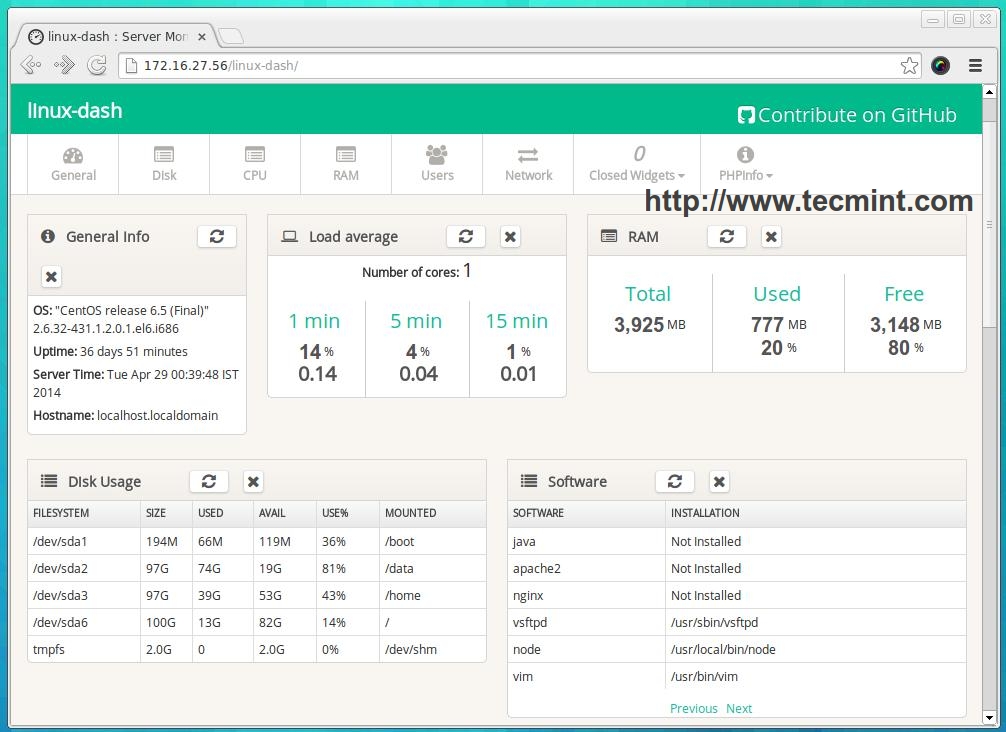1006x732 pixels.
Task: Expand the PHPInfo dropdown menu
Action: coord(744,164)
